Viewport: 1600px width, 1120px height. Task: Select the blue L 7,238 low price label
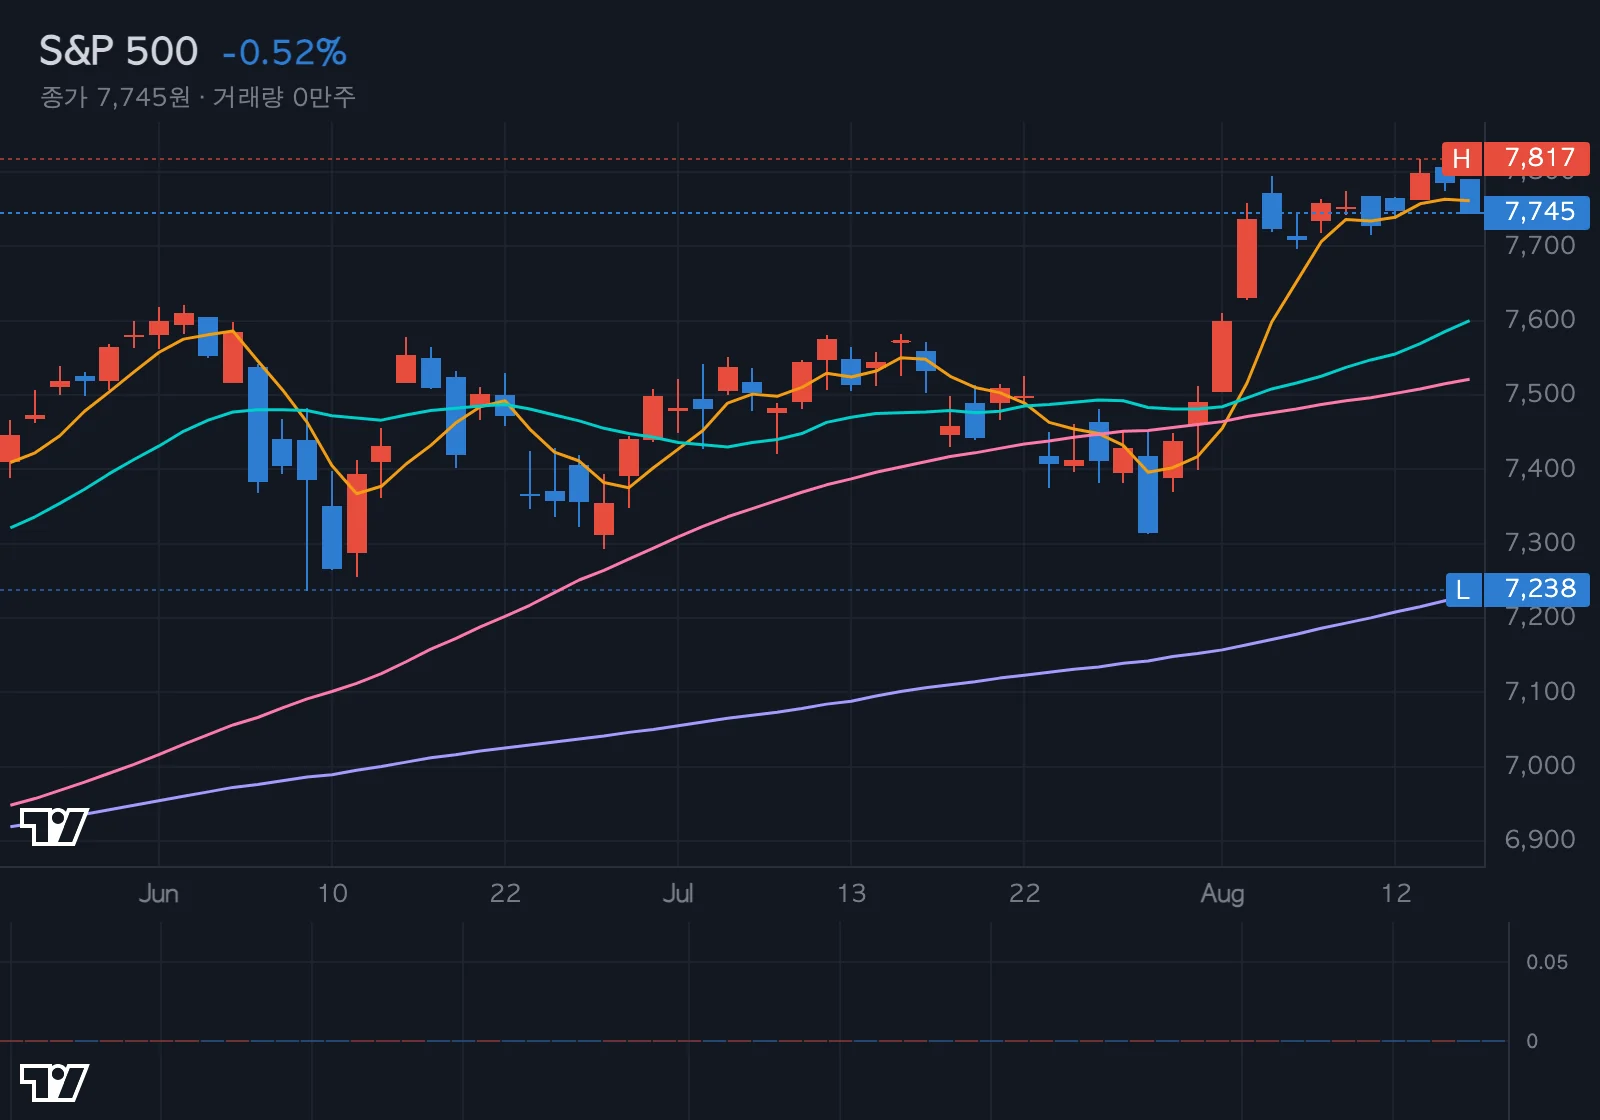pyautogui.click(x=1518, y=589)
